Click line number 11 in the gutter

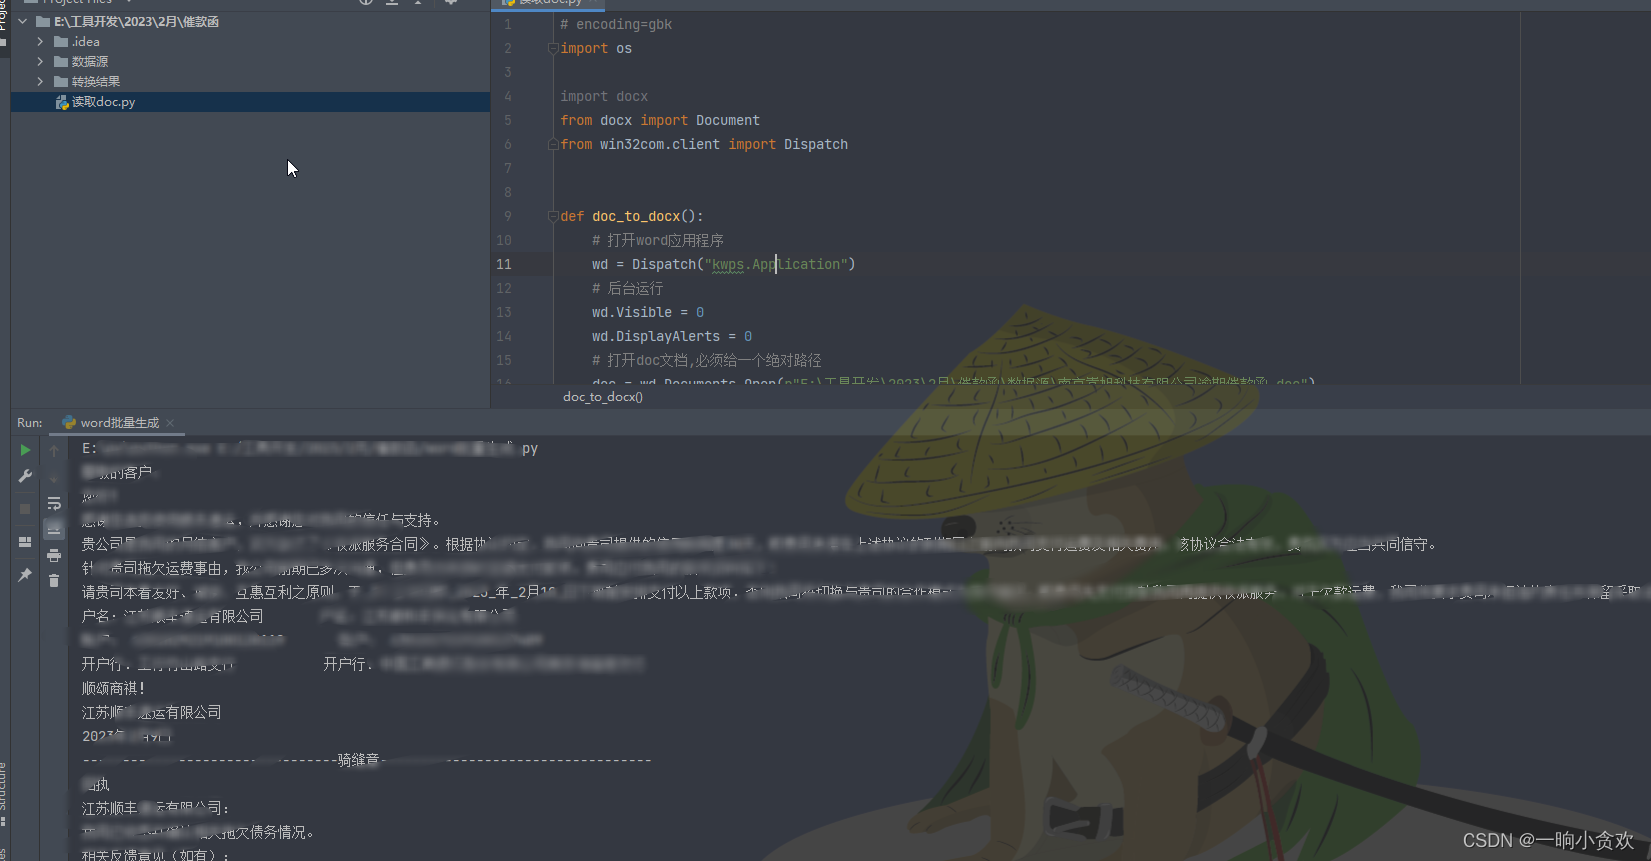(x=504, y=264)
